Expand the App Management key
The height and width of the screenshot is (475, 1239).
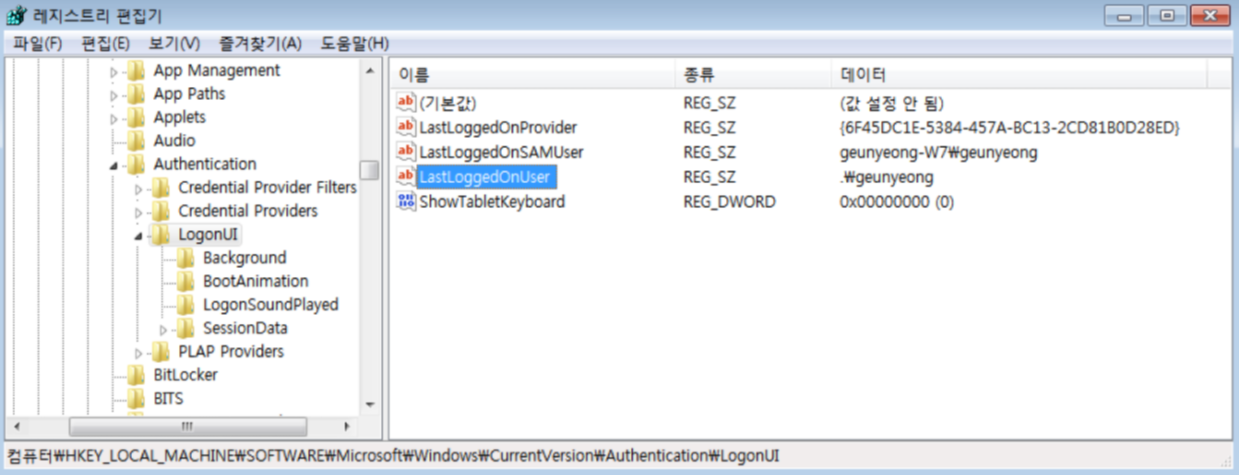coord(113,71)
